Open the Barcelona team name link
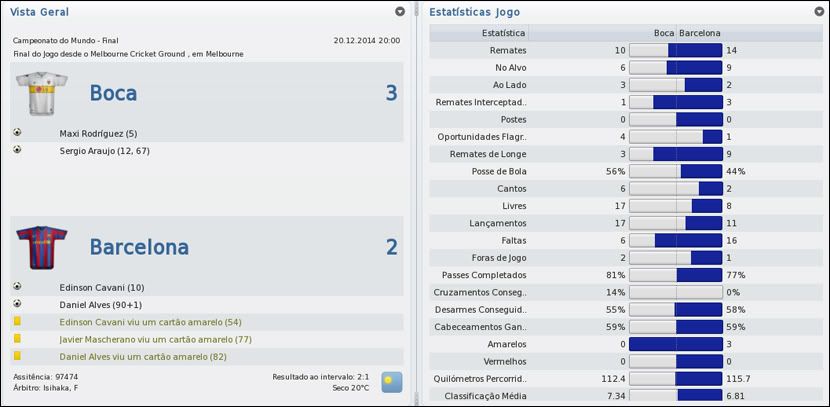The image size is (830, 407). point(139,247)
